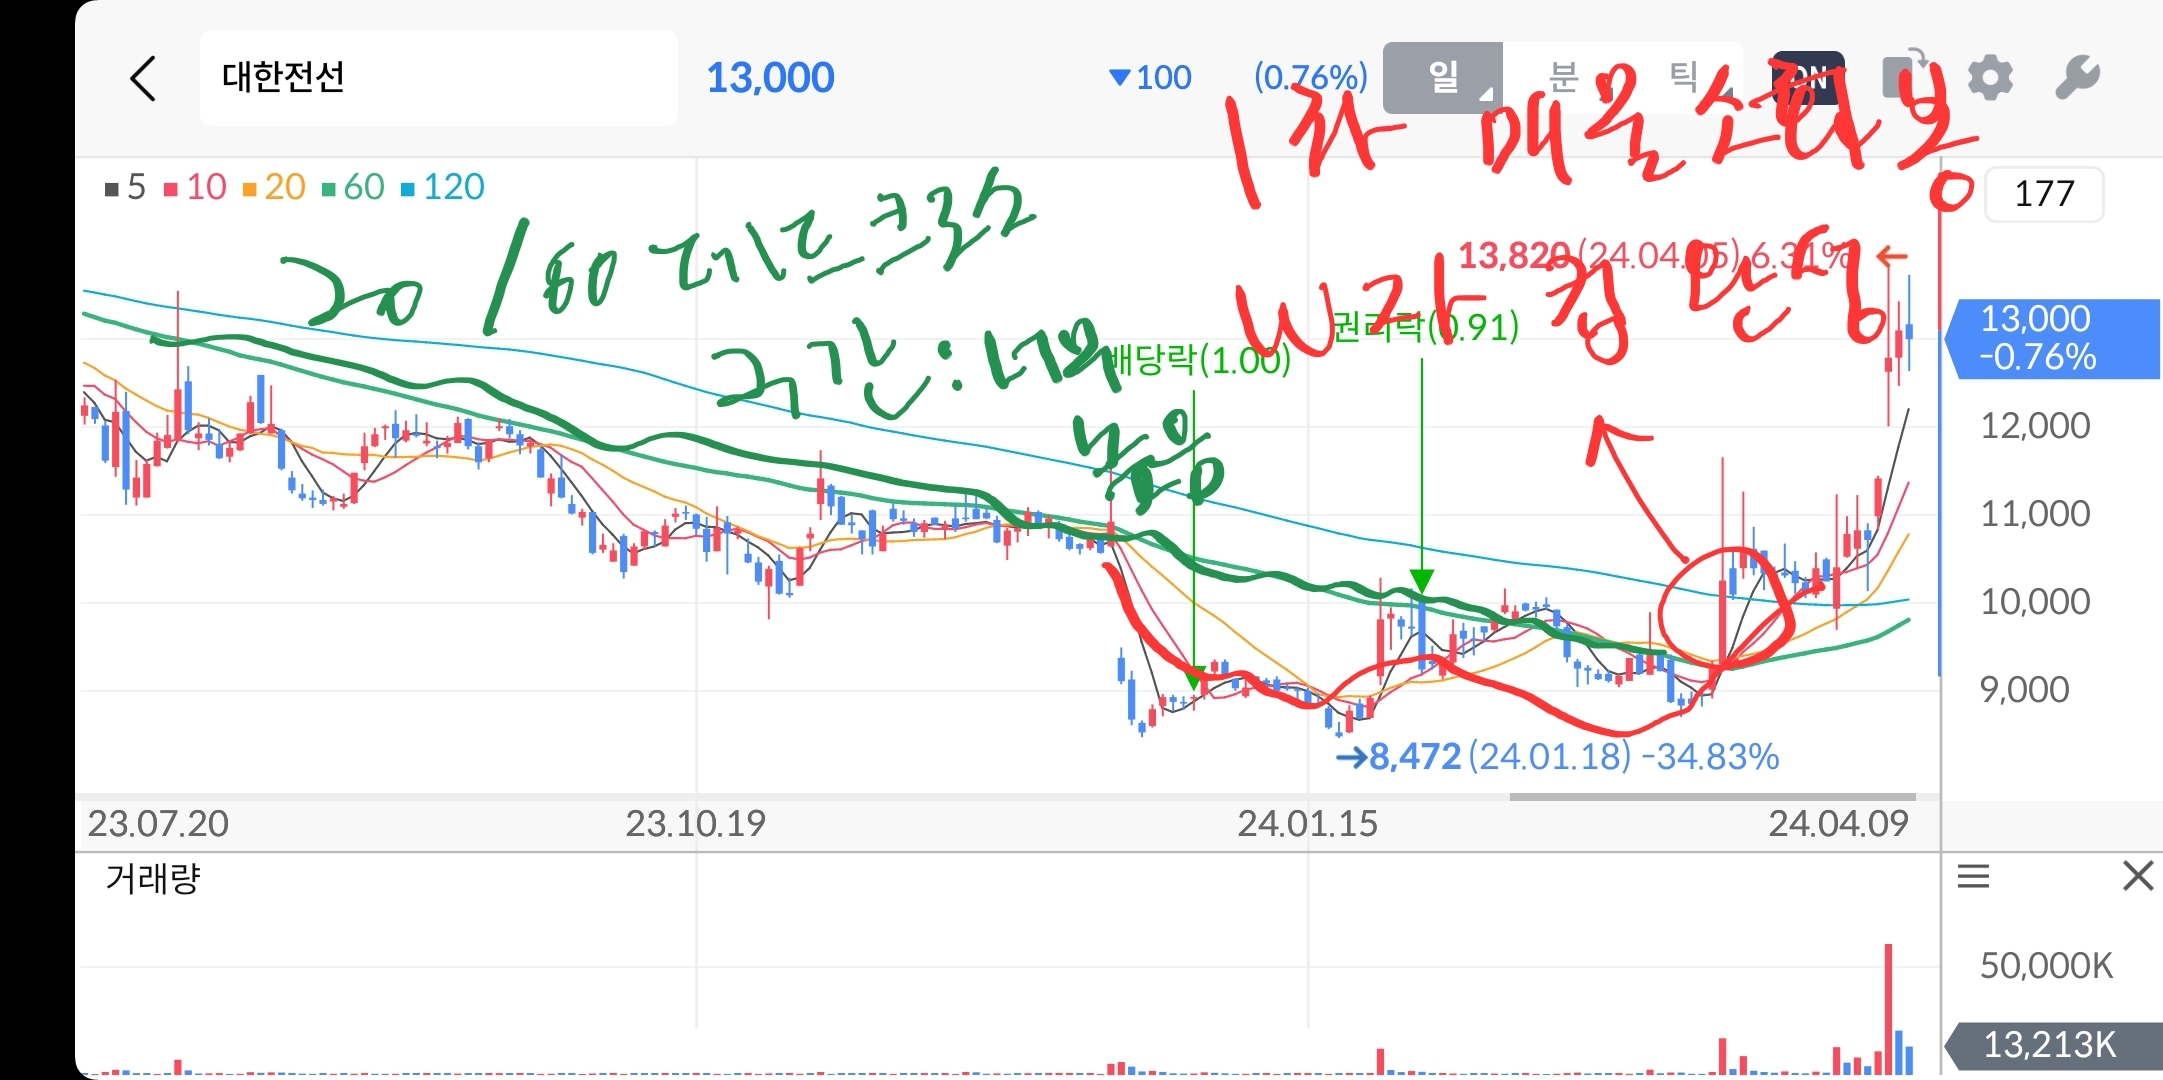Click the current price 13,000 label
The image size is (2163, 1080).
[x=770, y=78]
